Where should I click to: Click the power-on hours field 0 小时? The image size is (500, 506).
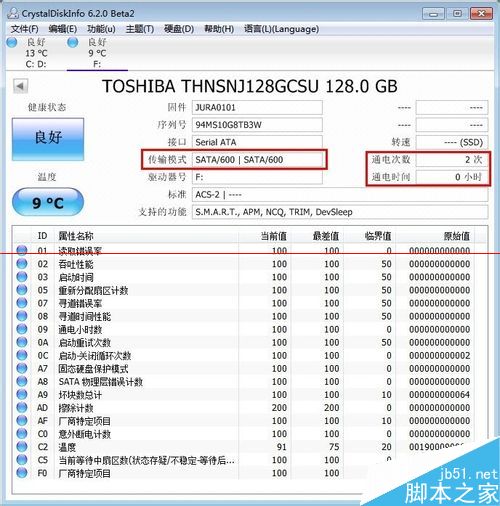(452, 177)
